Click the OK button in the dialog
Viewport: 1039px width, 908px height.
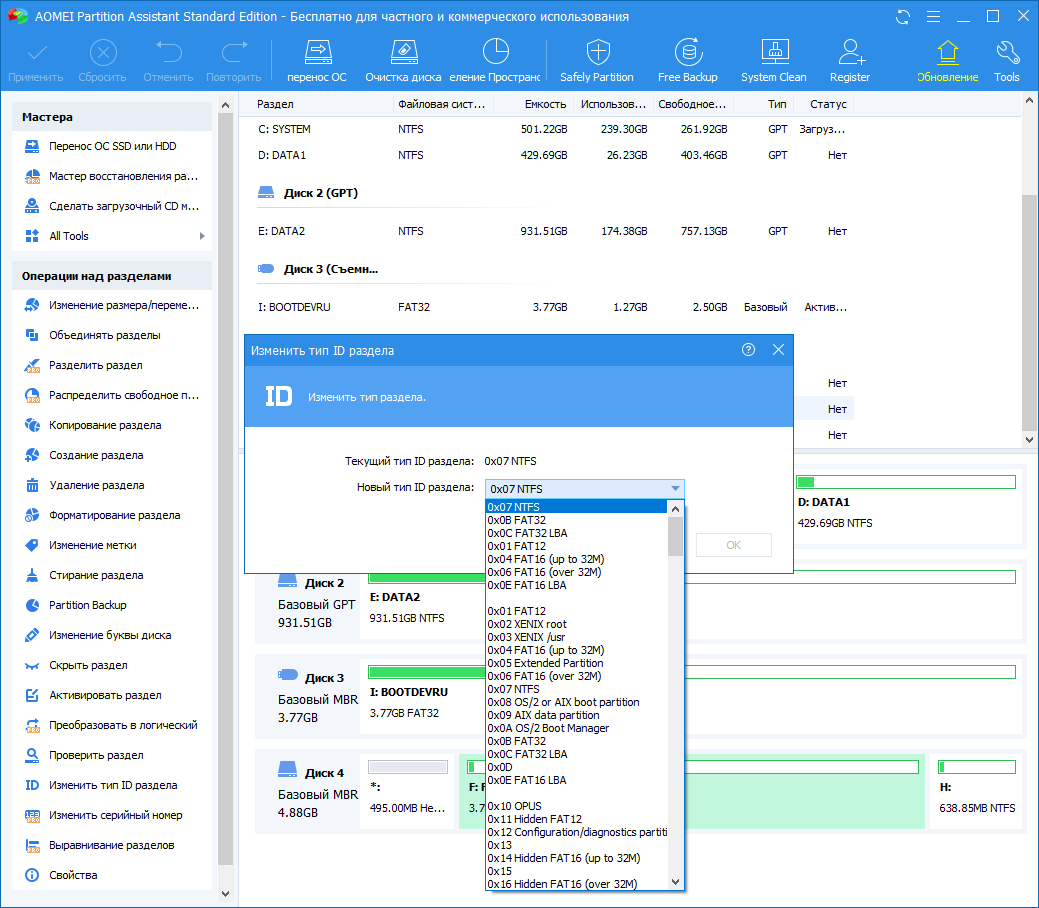click(734, 545)
